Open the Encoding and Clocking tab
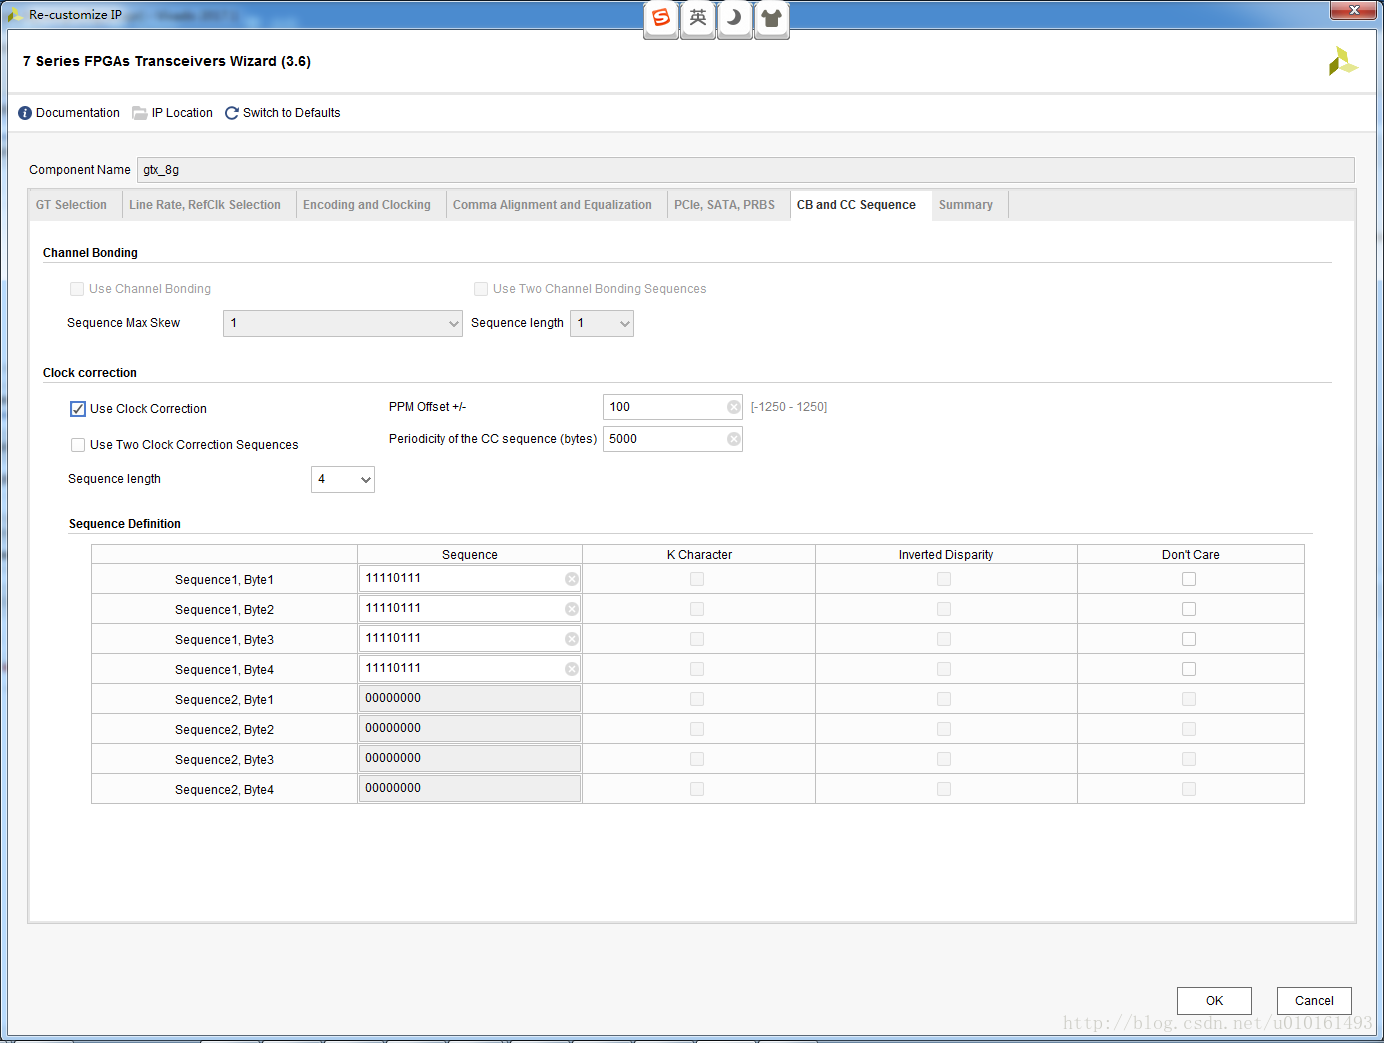 (367, 205)
